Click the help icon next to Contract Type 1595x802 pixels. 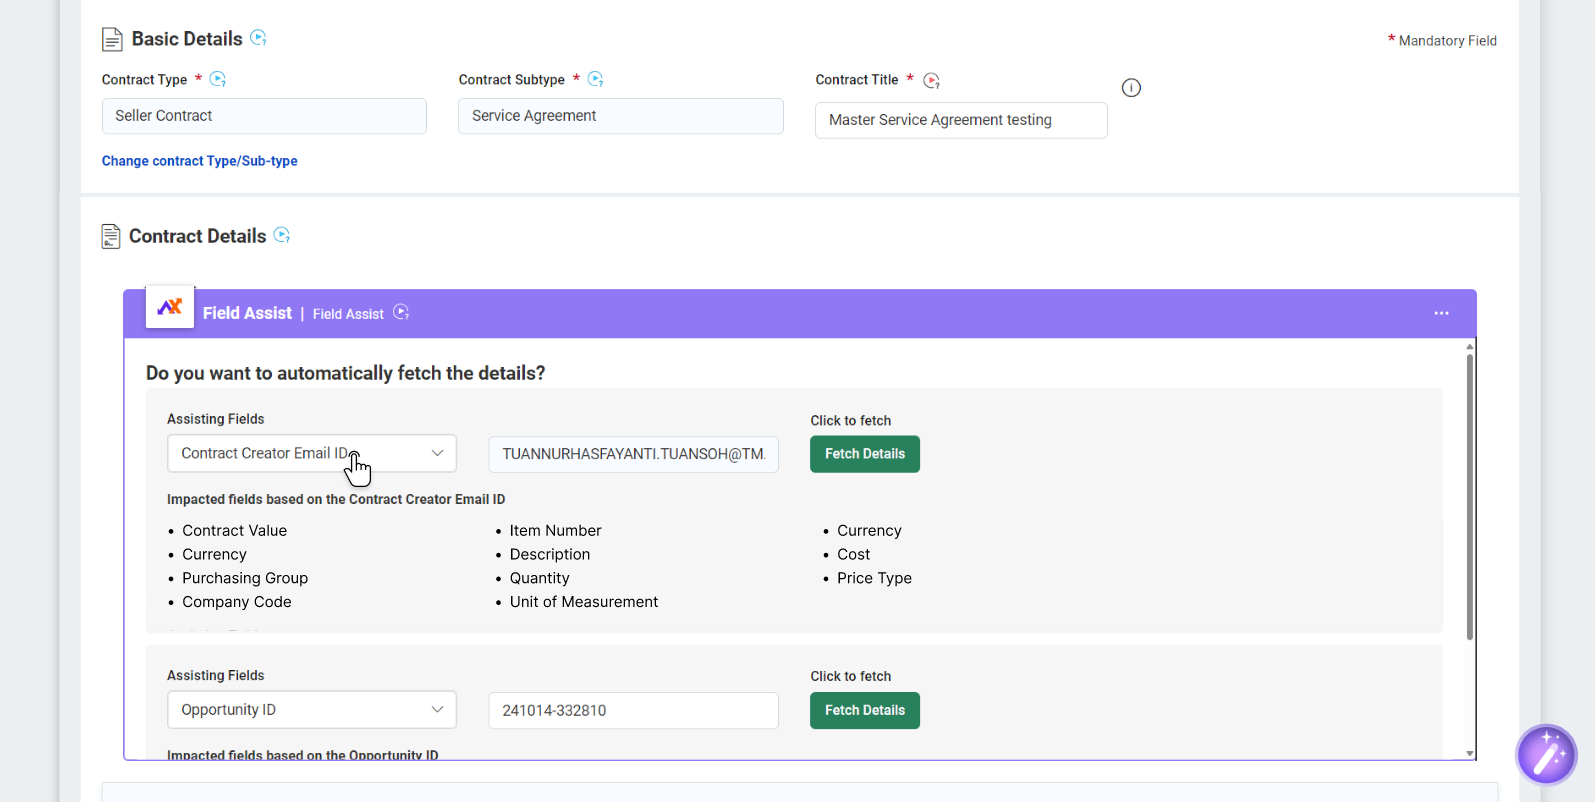point(218,79)
